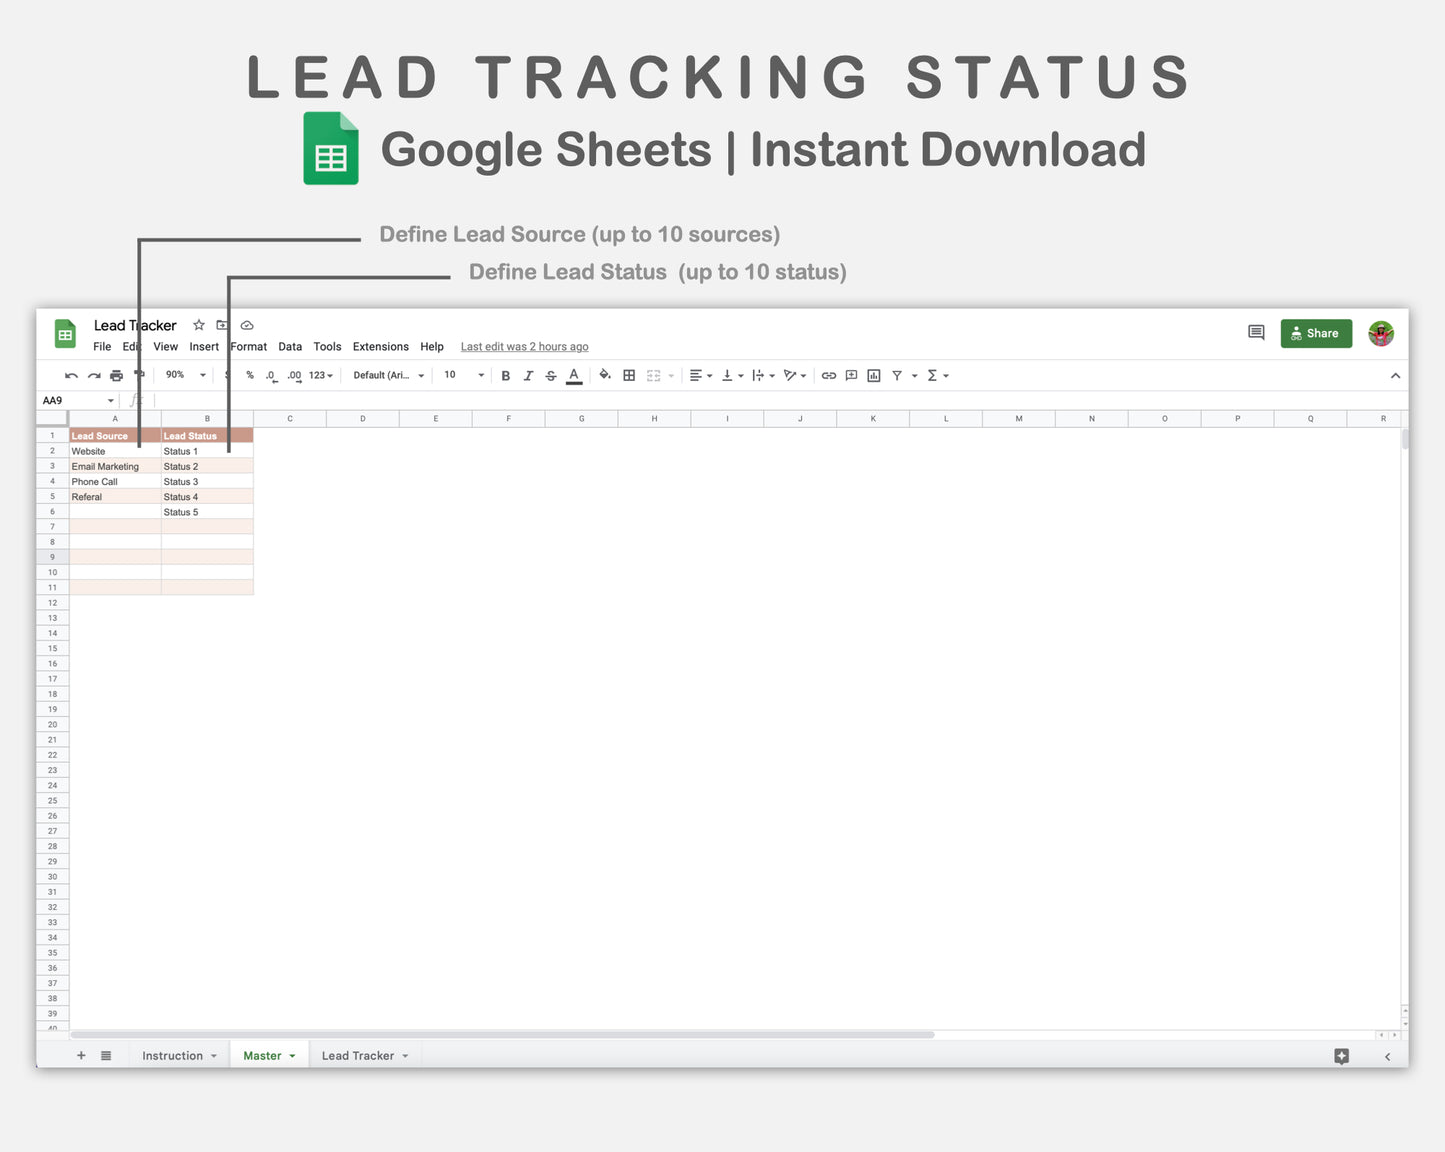Click the Share button
This screenshot has height=1152, width=1445.
(1316, 333)
